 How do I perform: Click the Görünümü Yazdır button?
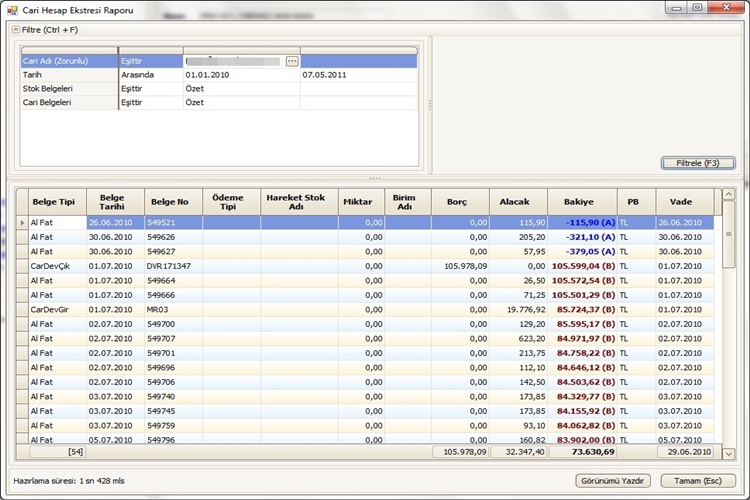613,481
